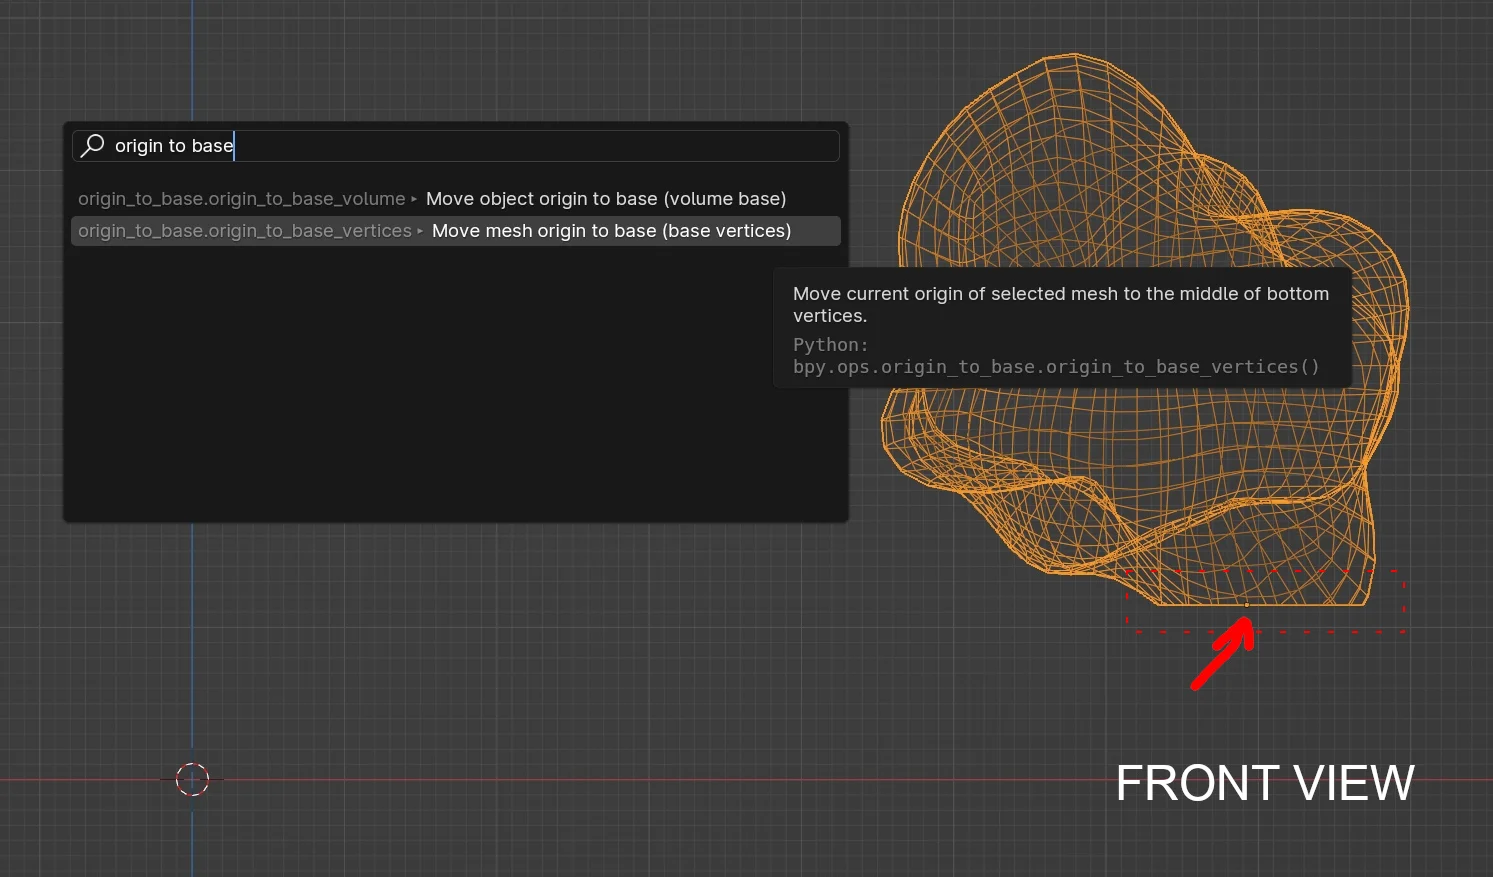This screenshot has width=1493, height=877.
Task: Click the FRONT VIEW label text
Action: coord(1264,783)
